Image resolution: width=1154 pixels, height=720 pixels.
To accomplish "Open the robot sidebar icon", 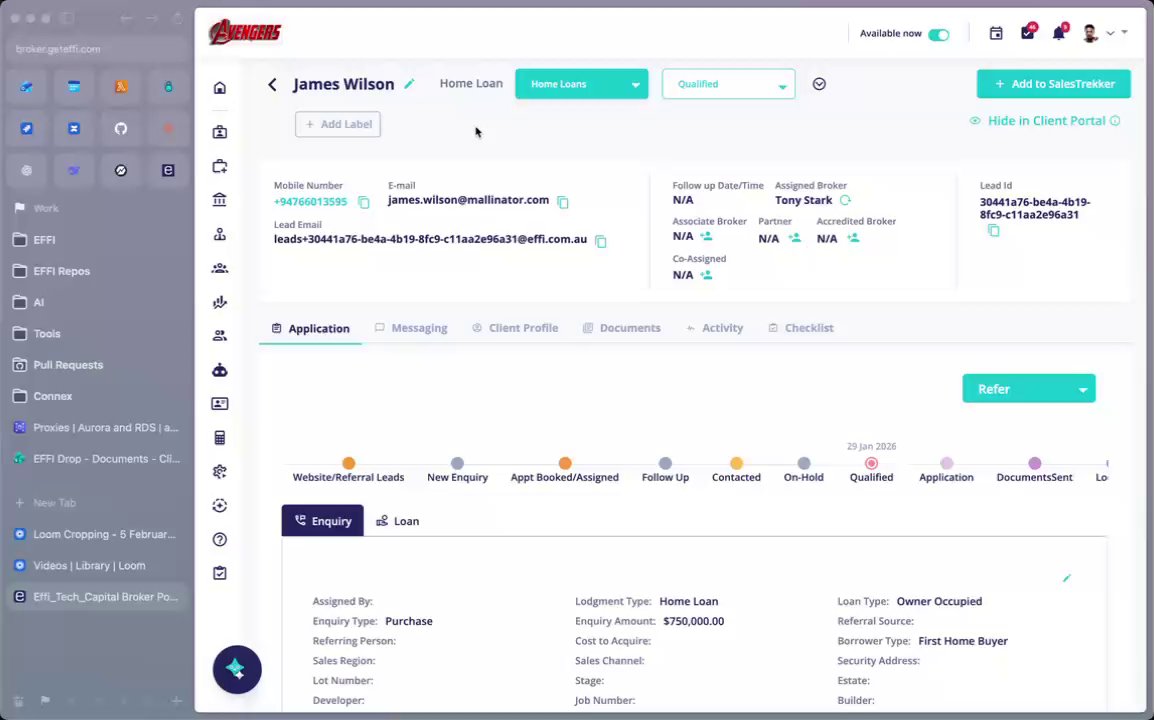I will coord(219,370).
